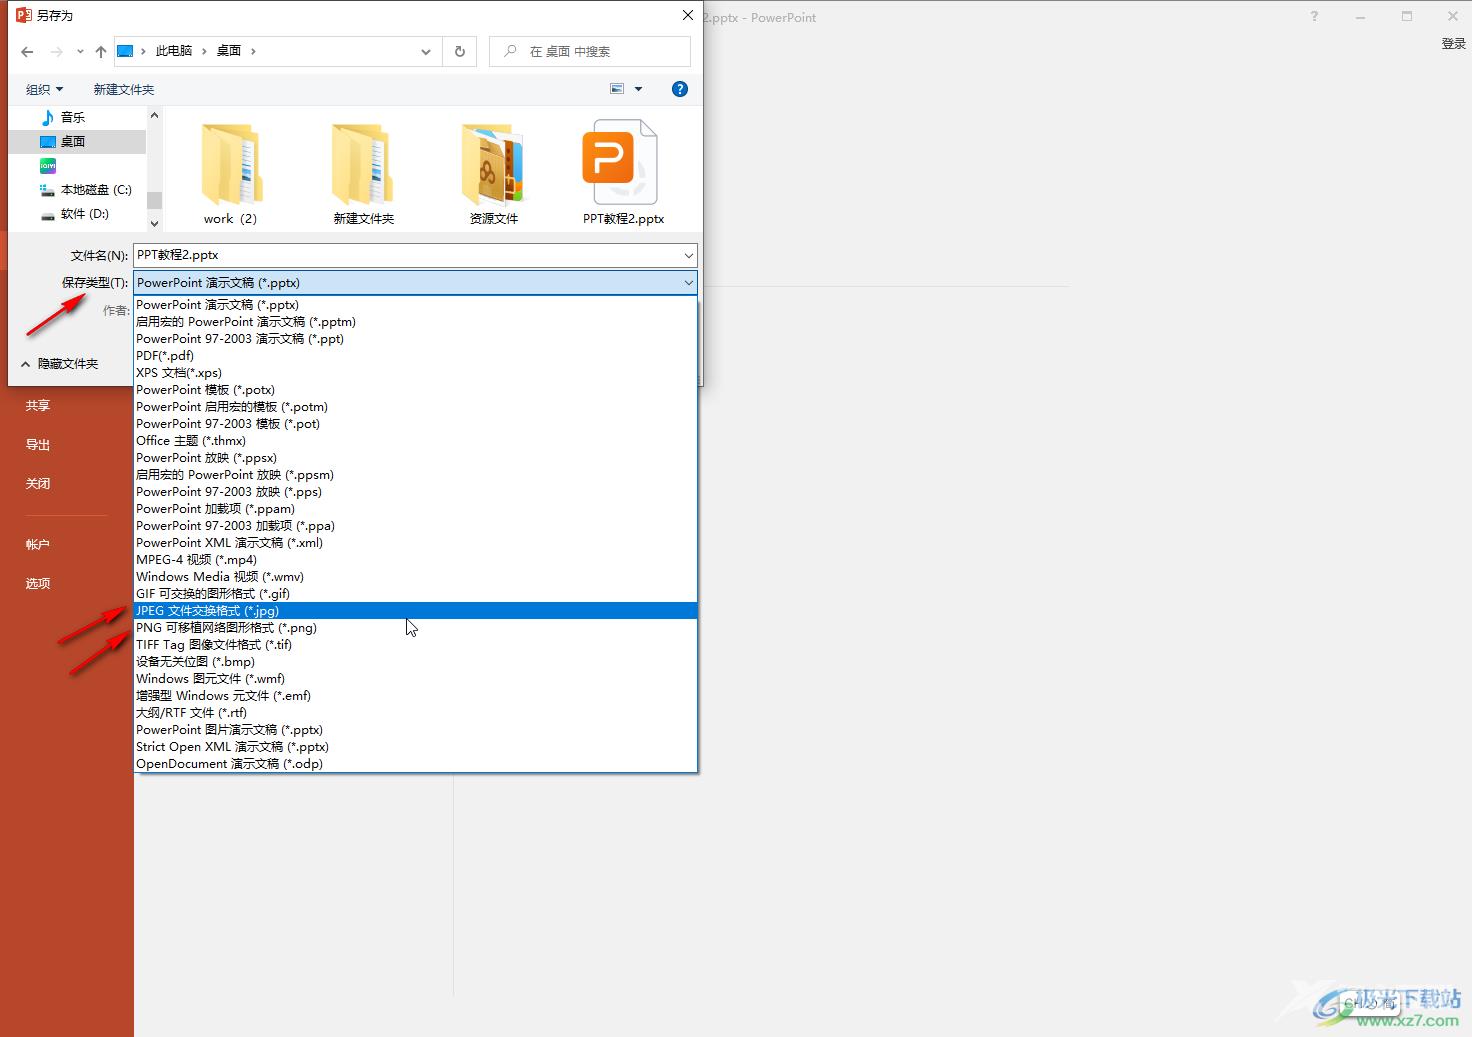The image size is (1472, 1037).
Task: Choose PowerPoint 图片演示文稿 (*.pptx)
Action: [x=416, y=730]
